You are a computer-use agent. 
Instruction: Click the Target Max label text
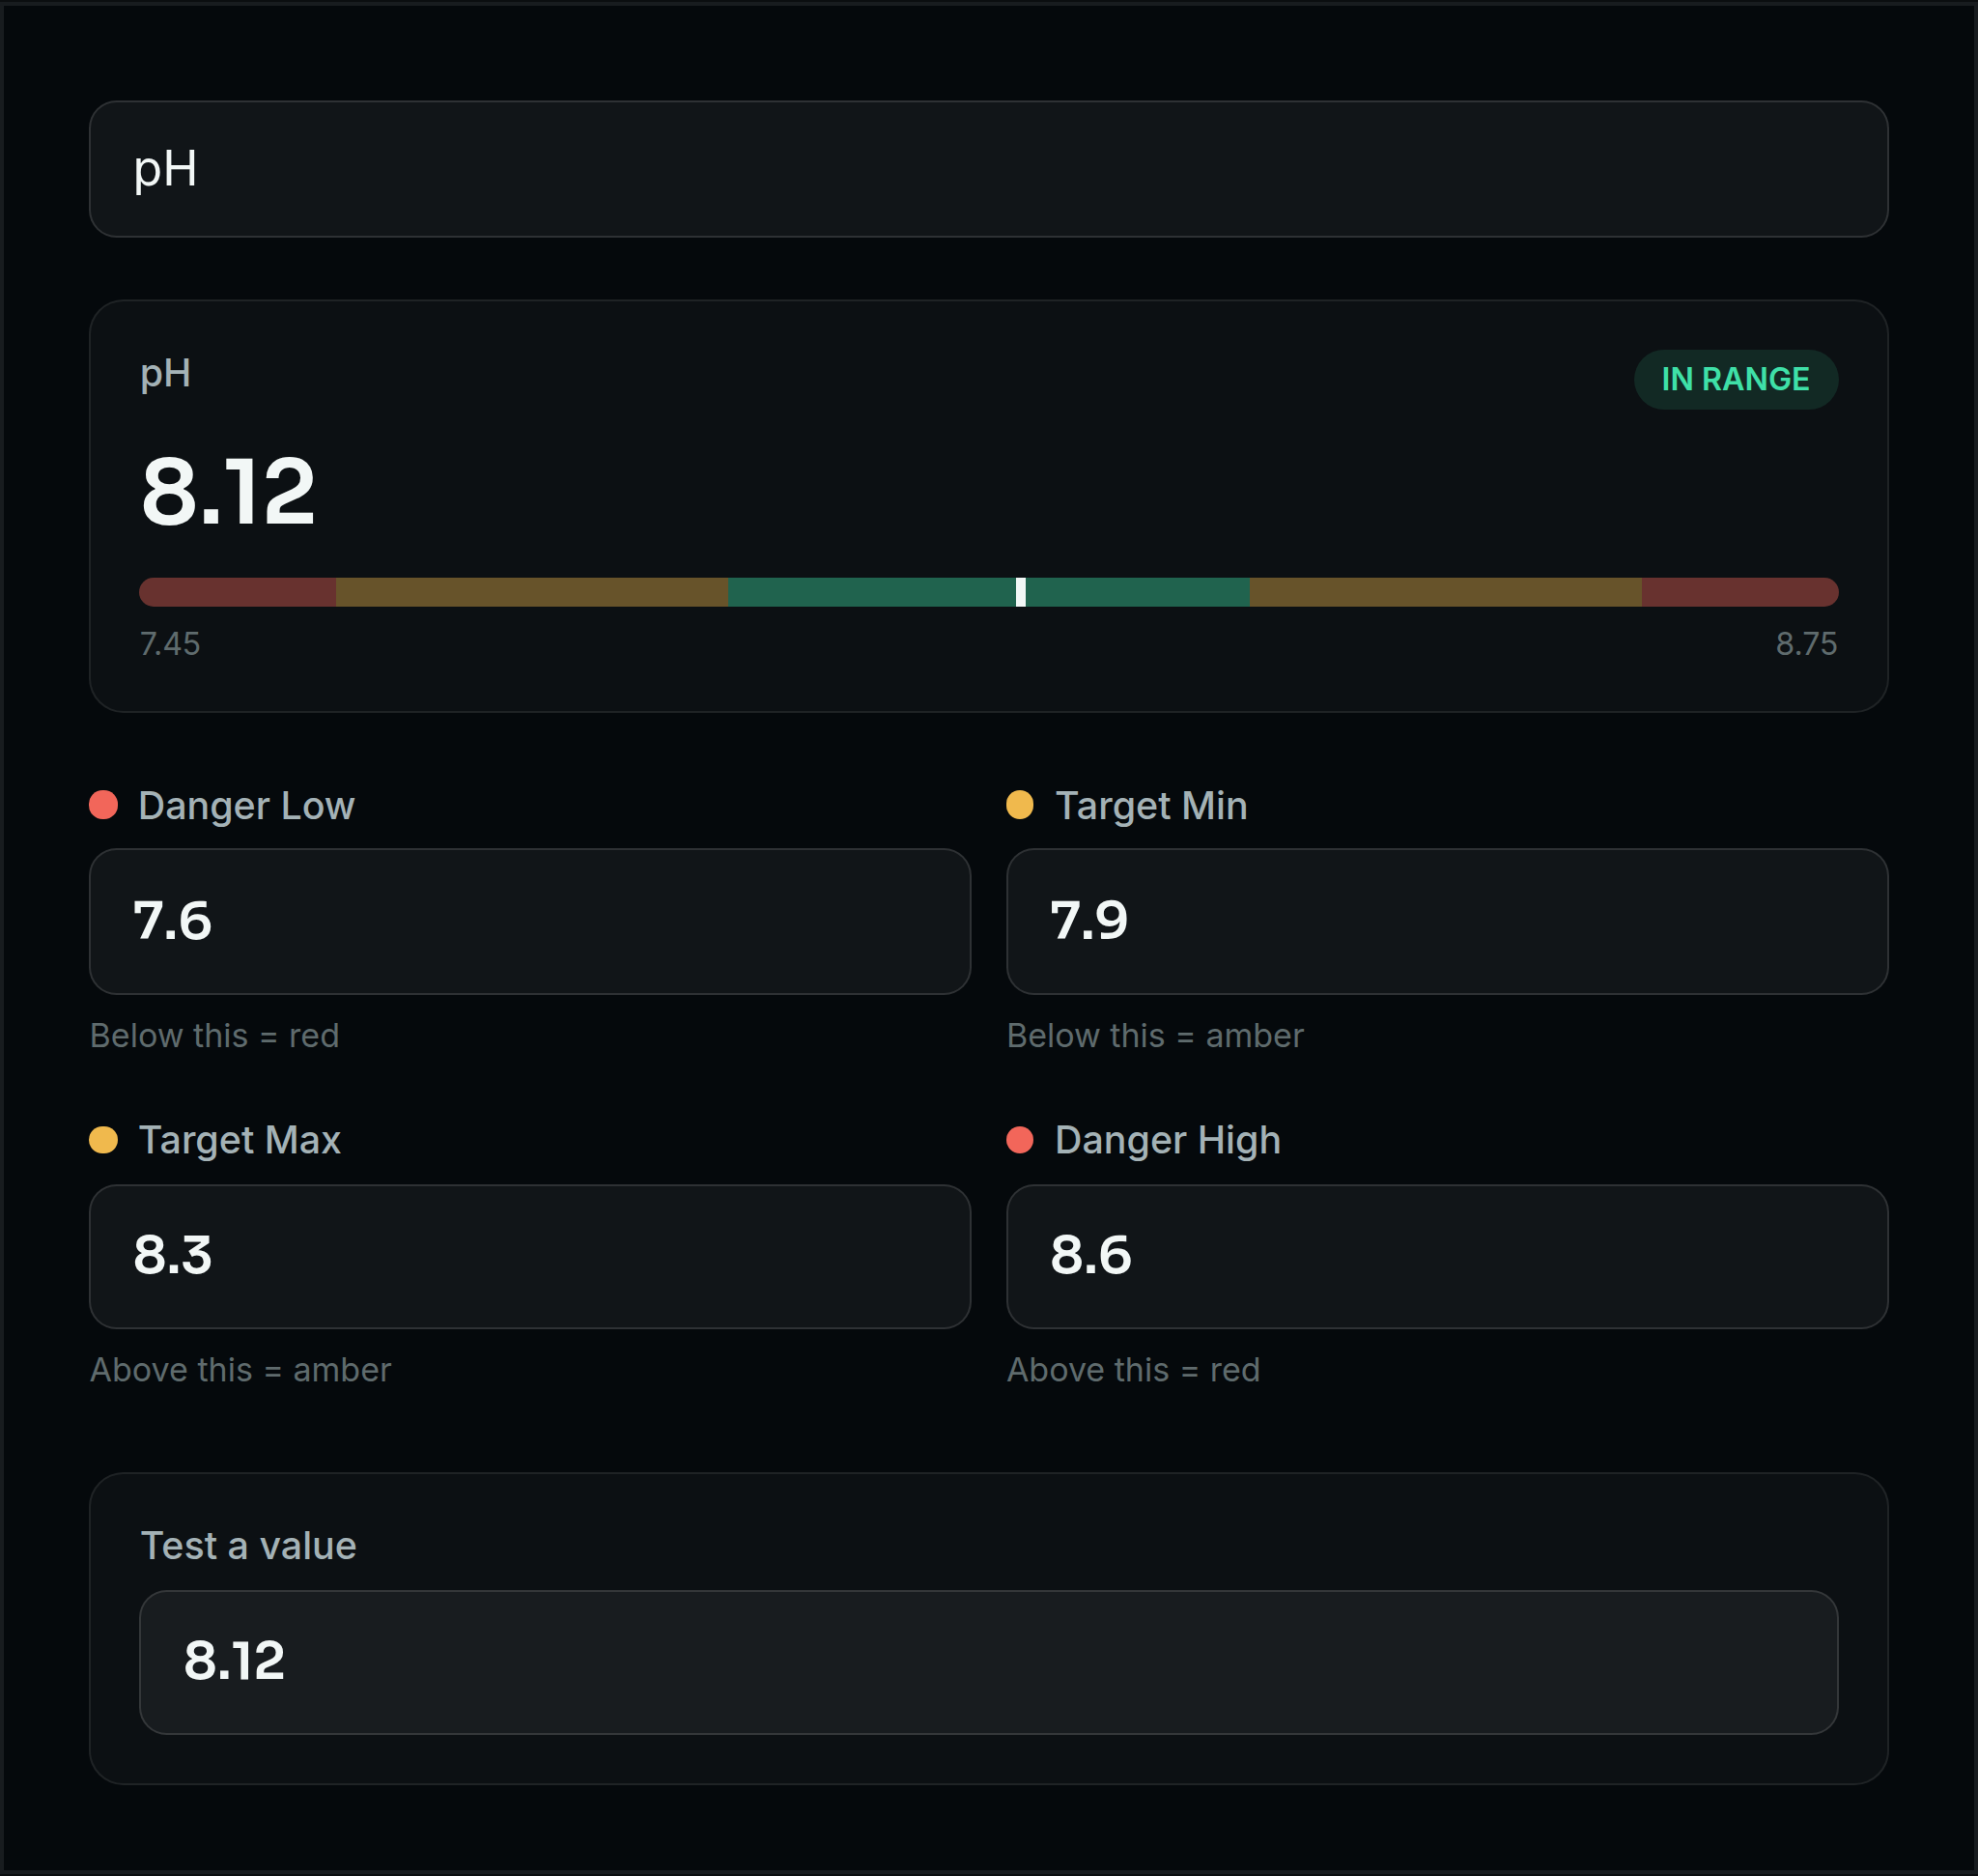point(240,1140)
